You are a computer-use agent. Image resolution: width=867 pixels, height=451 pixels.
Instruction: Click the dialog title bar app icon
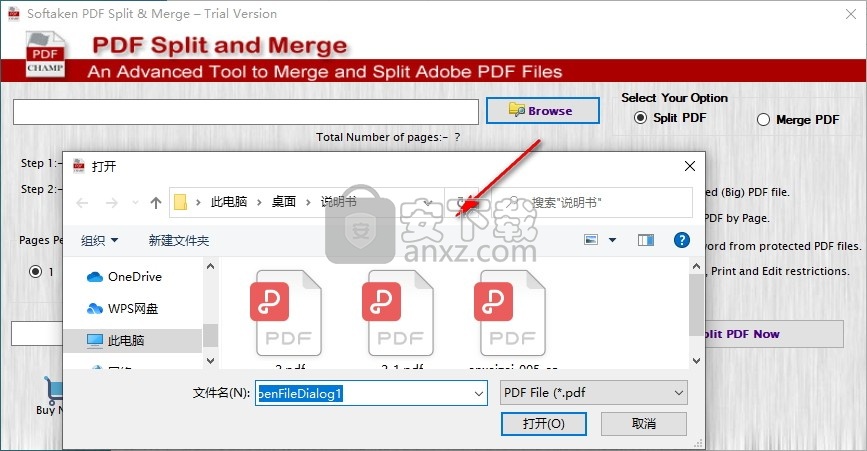point(79,166)
